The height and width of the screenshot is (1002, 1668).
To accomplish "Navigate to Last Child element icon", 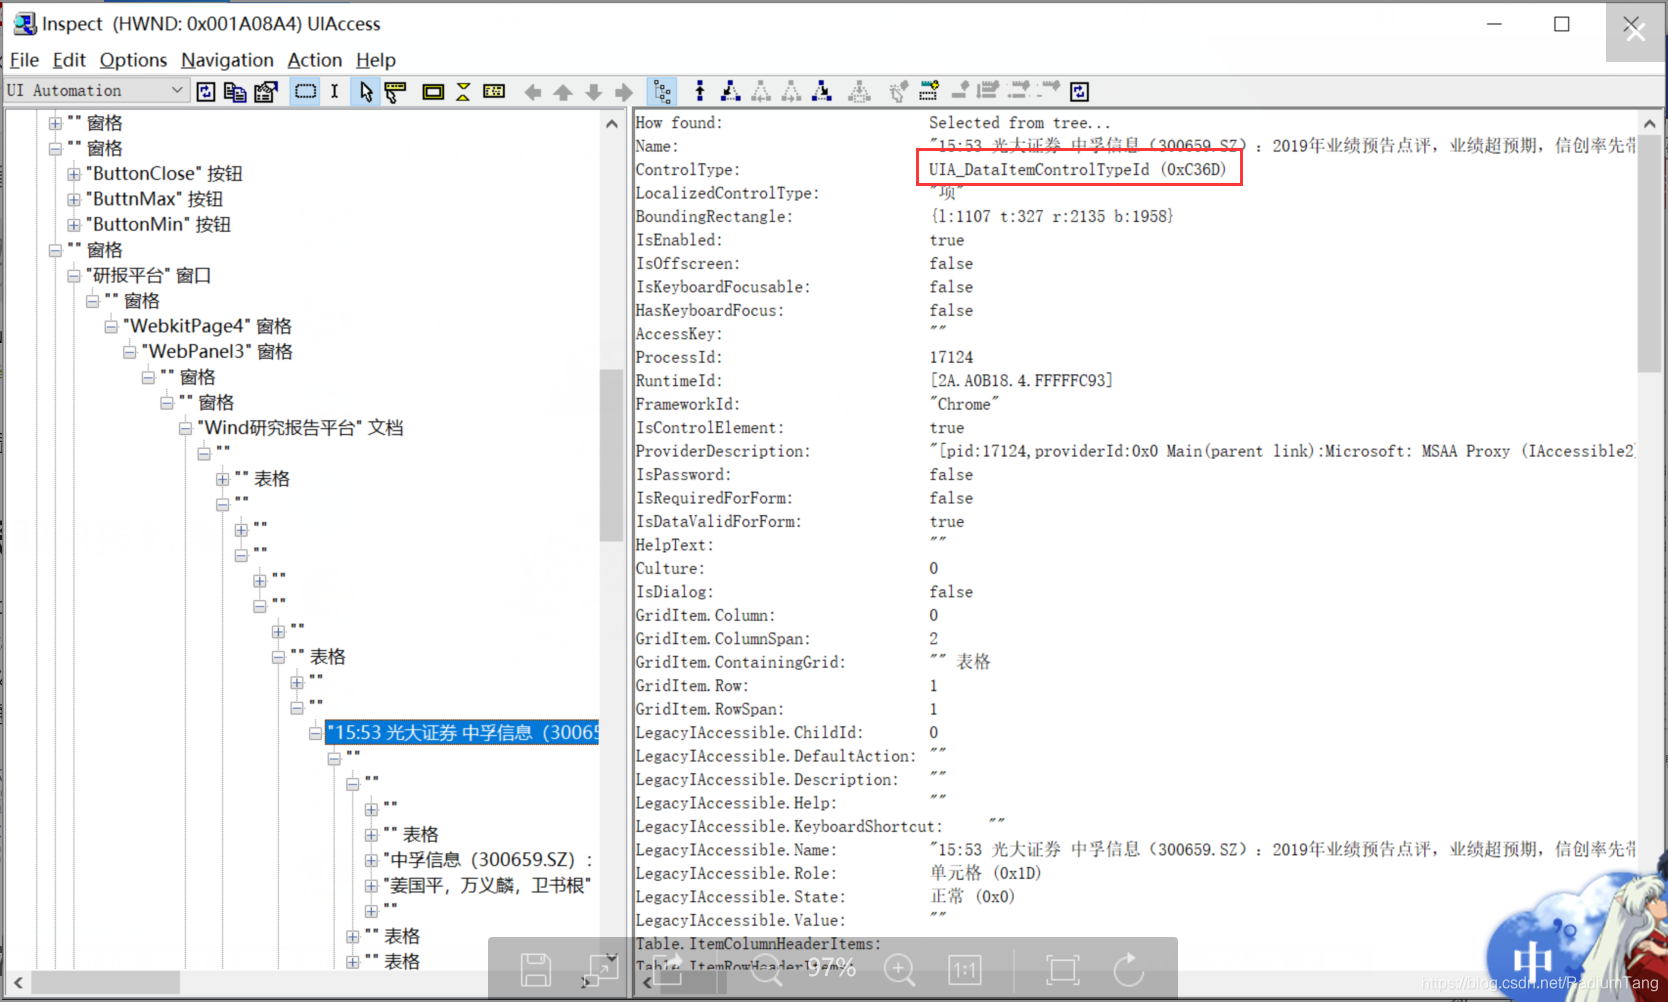I will tap(821, 92).
